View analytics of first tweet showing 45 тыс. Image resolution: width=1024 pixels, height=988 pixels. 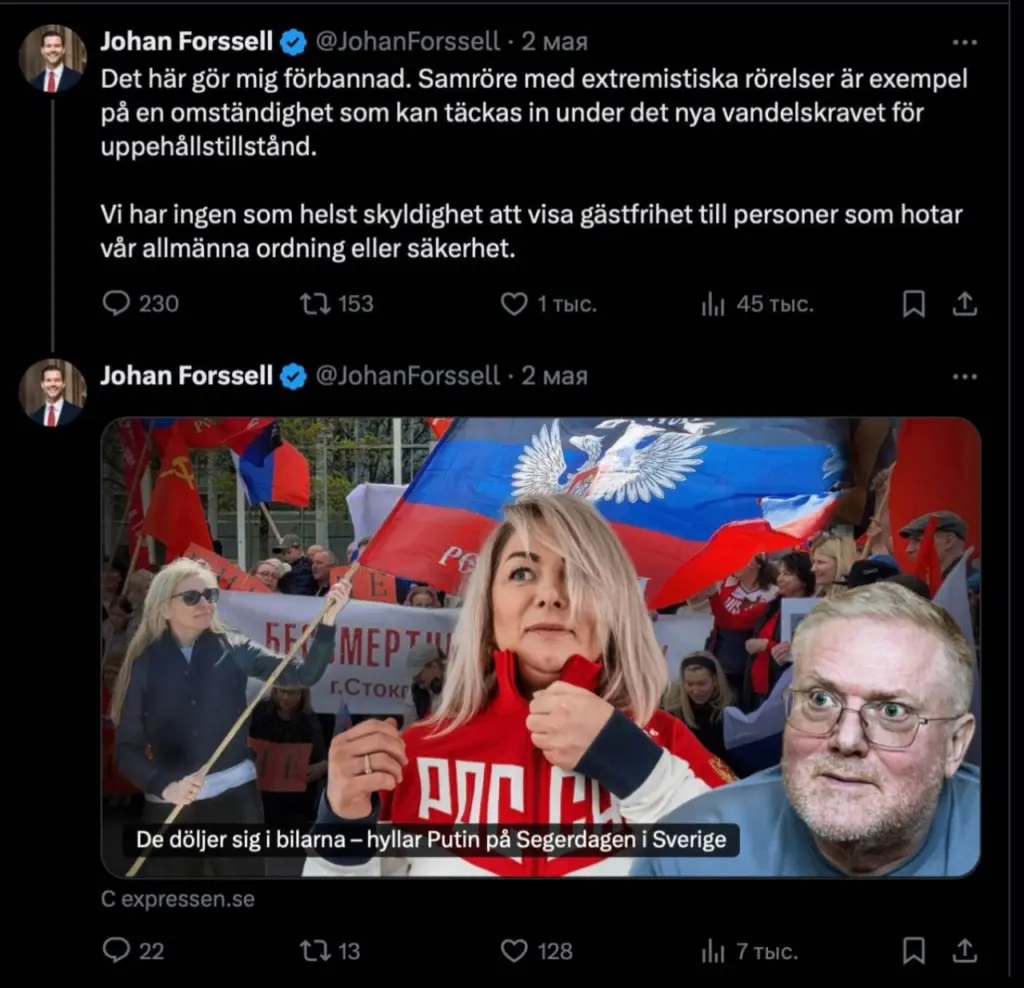(x=758, y=304)
